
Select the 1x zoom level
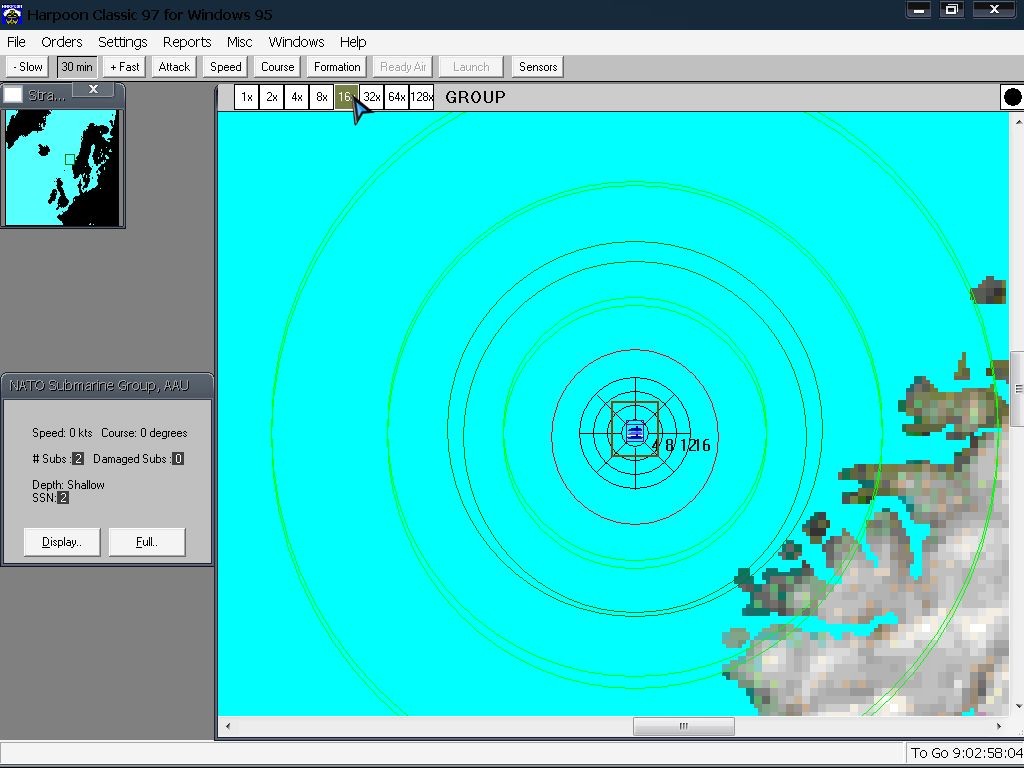coord(246,97)
